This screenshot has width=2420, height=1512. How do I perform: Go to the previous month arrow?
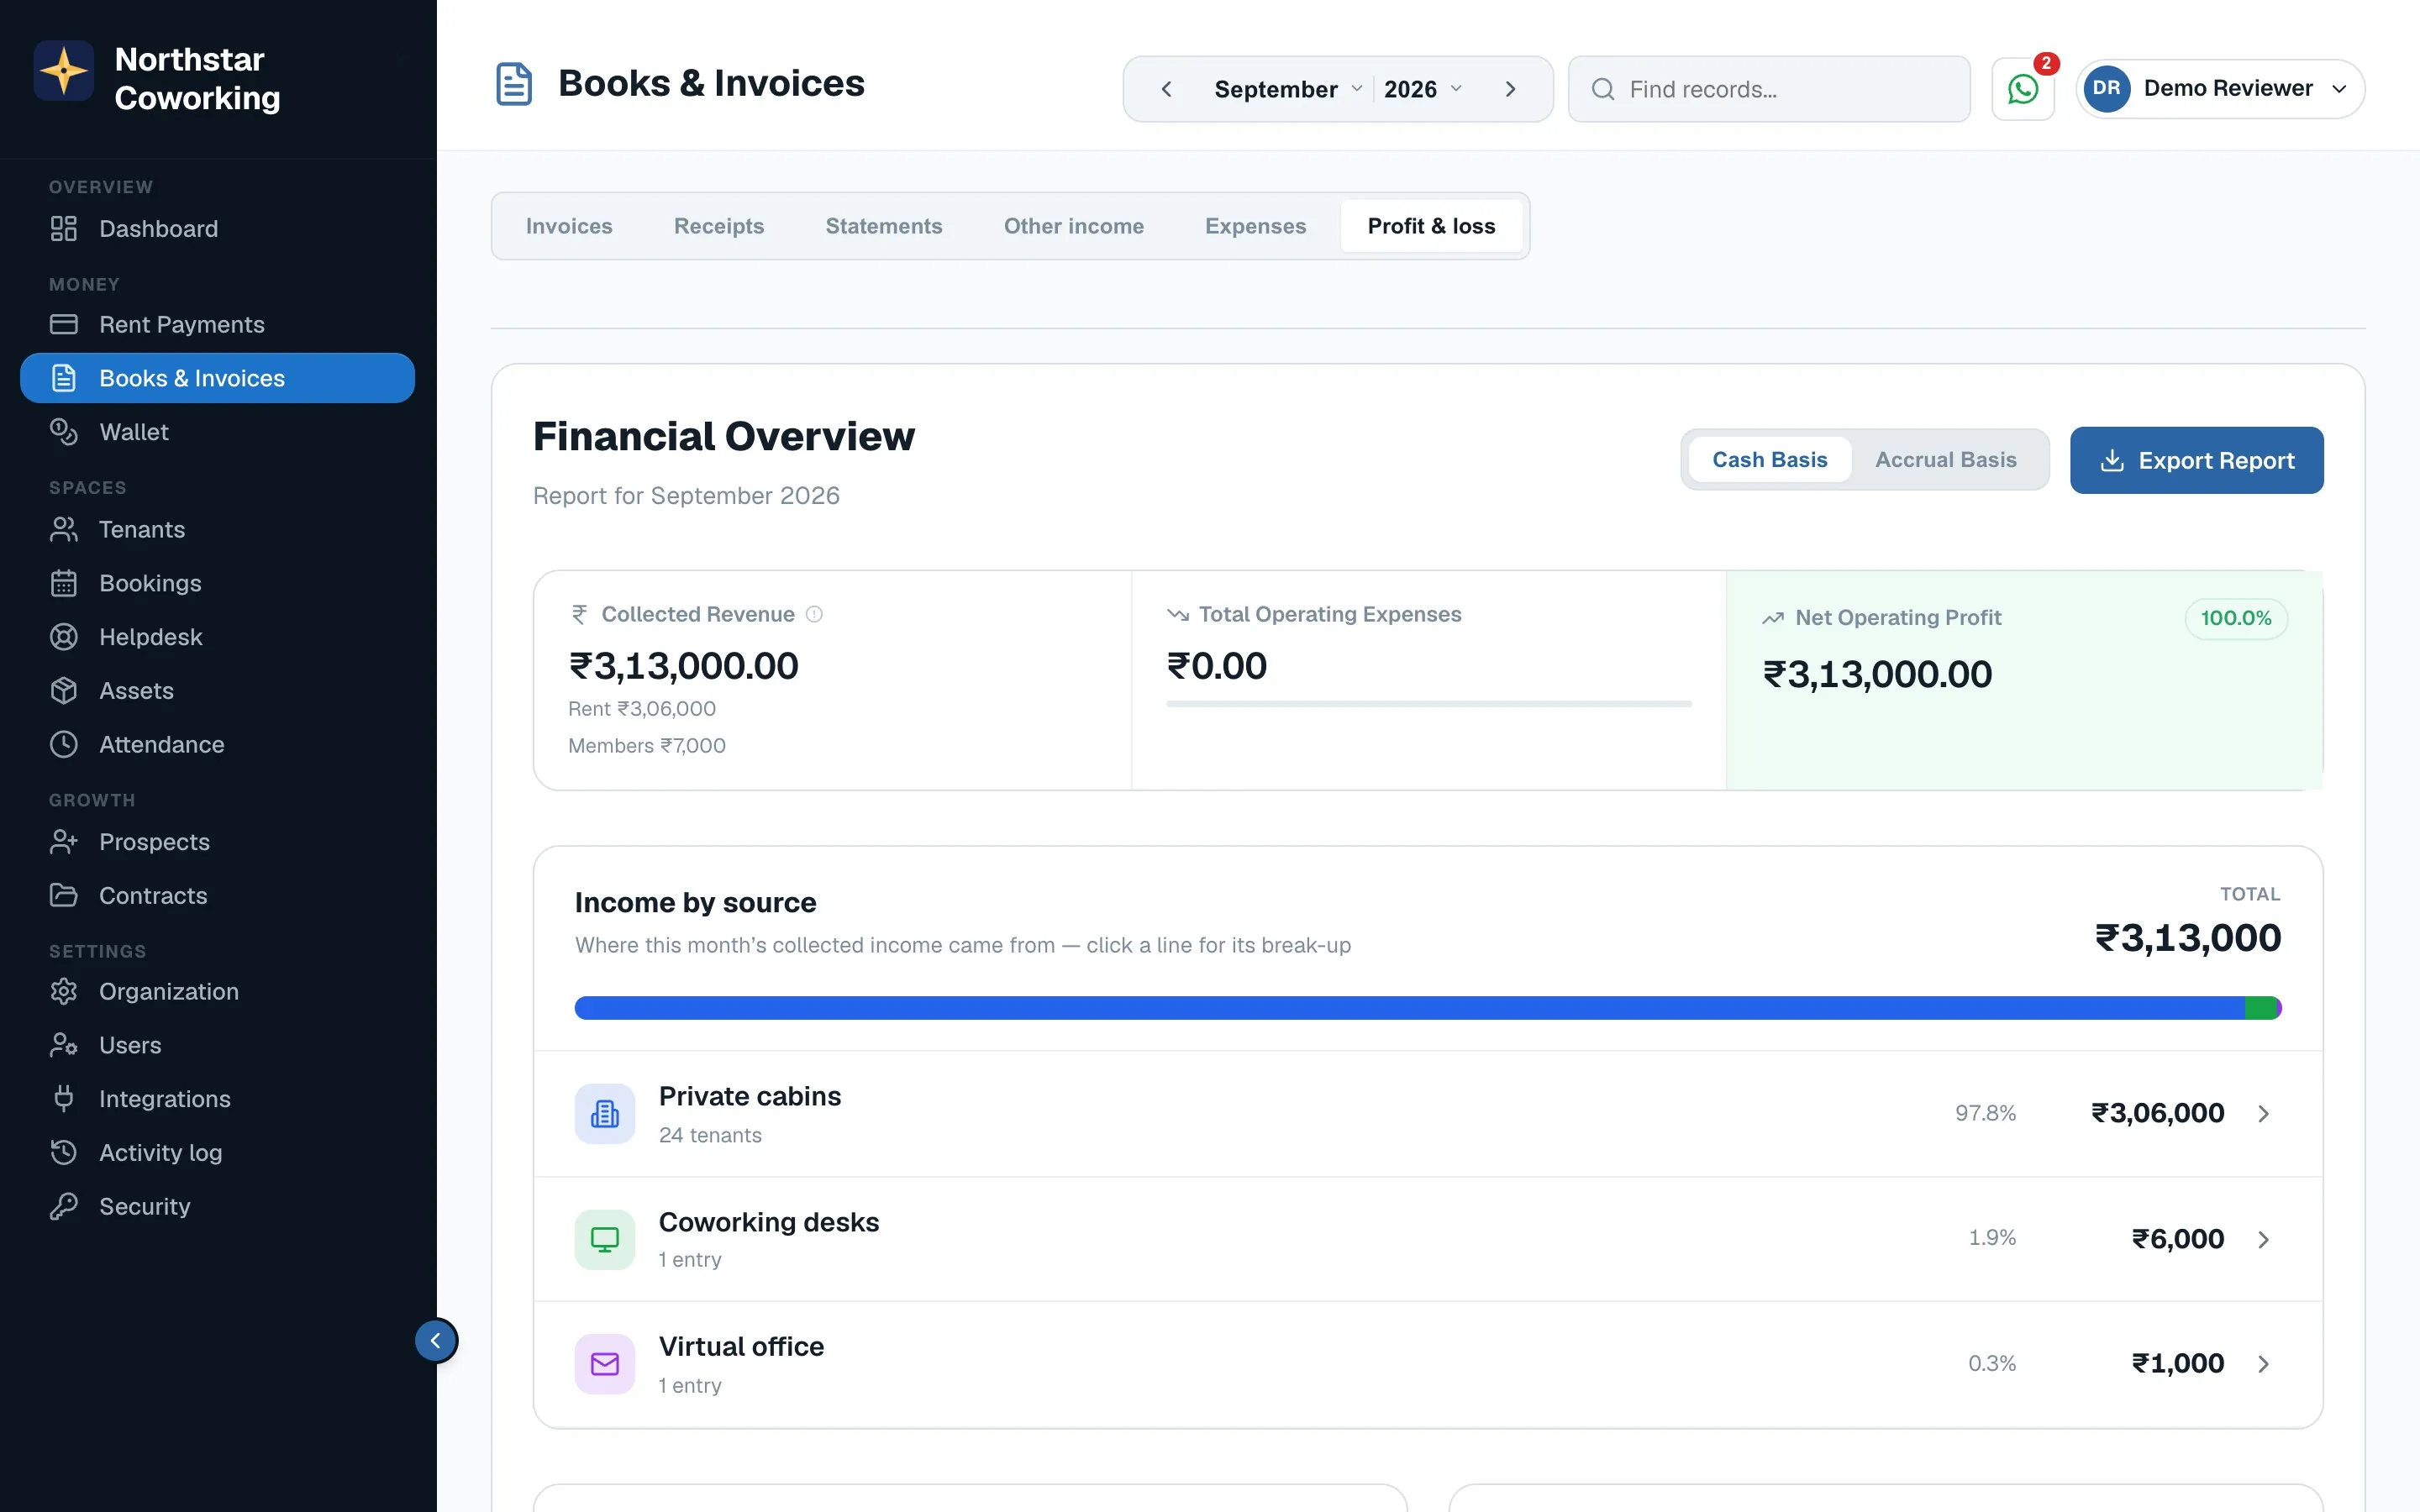click(x=1166, y=89)
